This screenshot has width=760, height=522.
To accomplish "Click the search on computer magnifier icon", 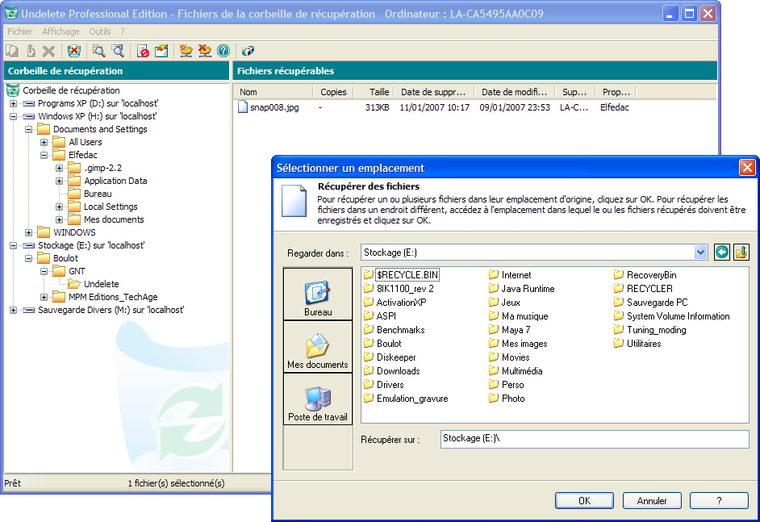I will tap(118, 51).
